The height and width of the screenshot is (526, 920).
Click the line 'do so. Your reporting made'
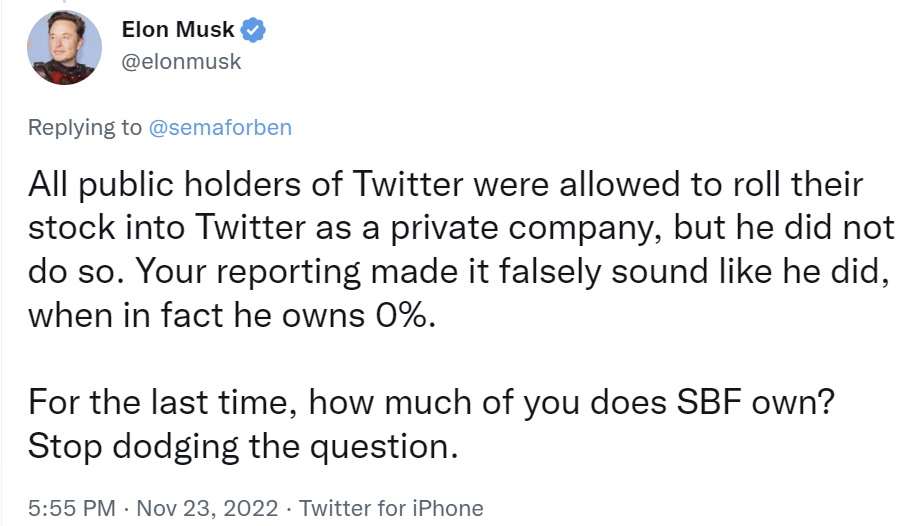coord(459,272)
